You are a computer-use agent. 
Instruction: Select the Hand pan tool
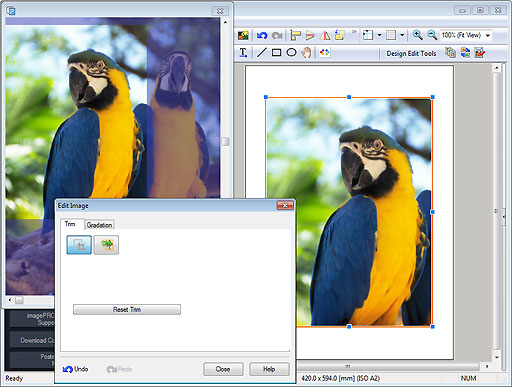tap(306, 53)
